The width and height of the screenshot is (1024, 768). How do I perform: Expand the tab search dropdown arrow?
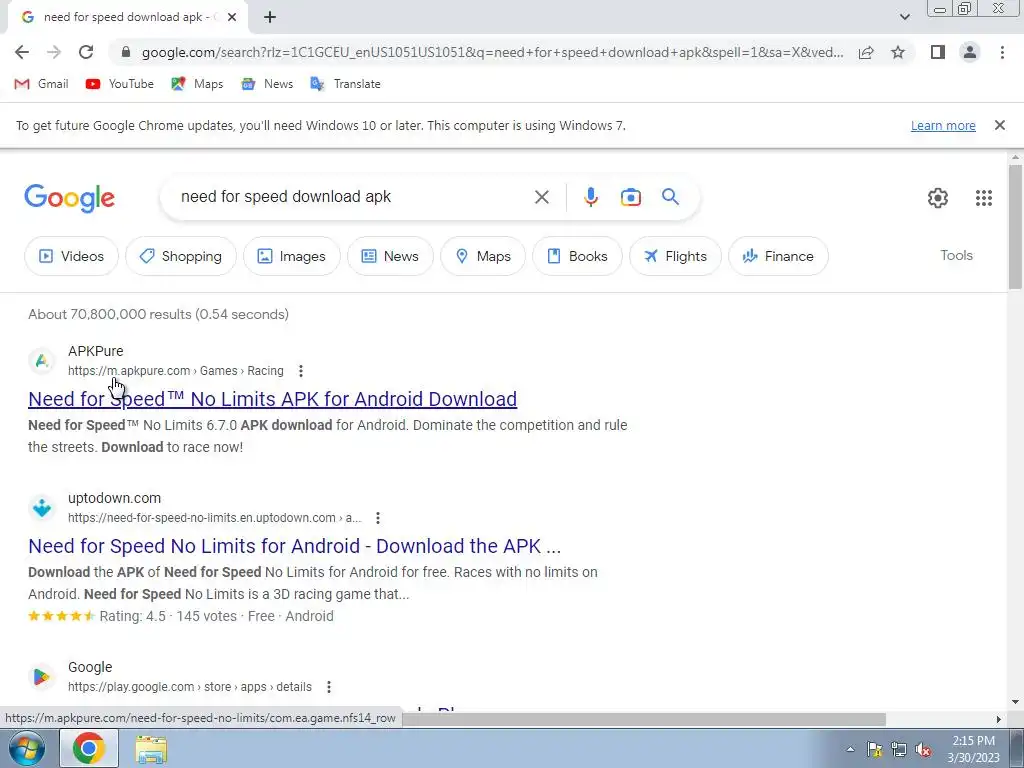[x=904, y=18]
